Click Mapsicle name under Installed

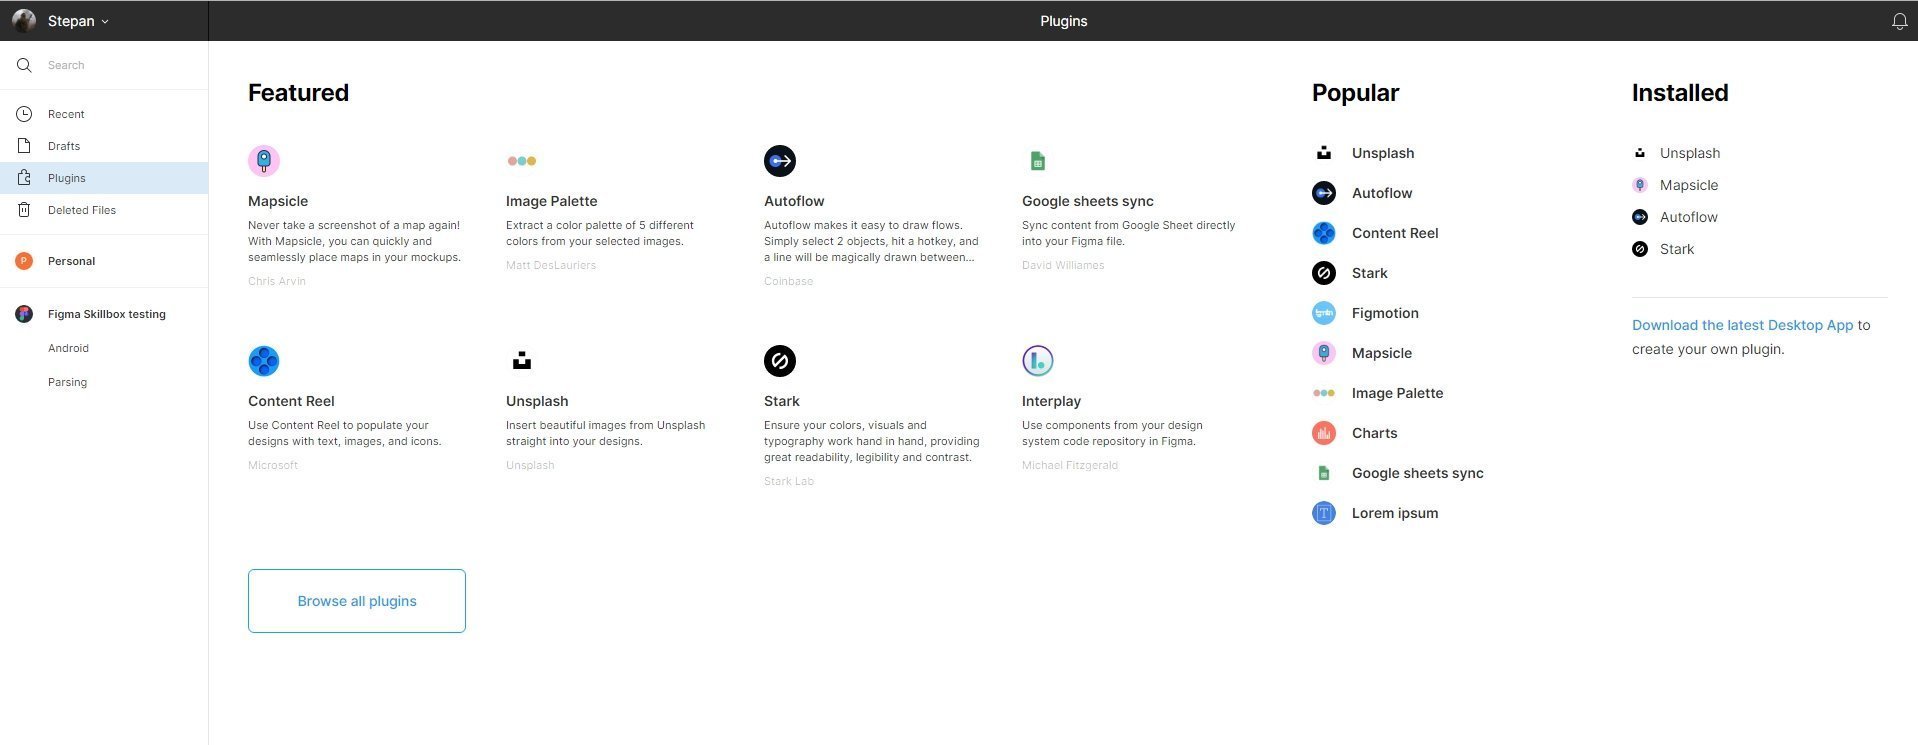click(1689, 185)
